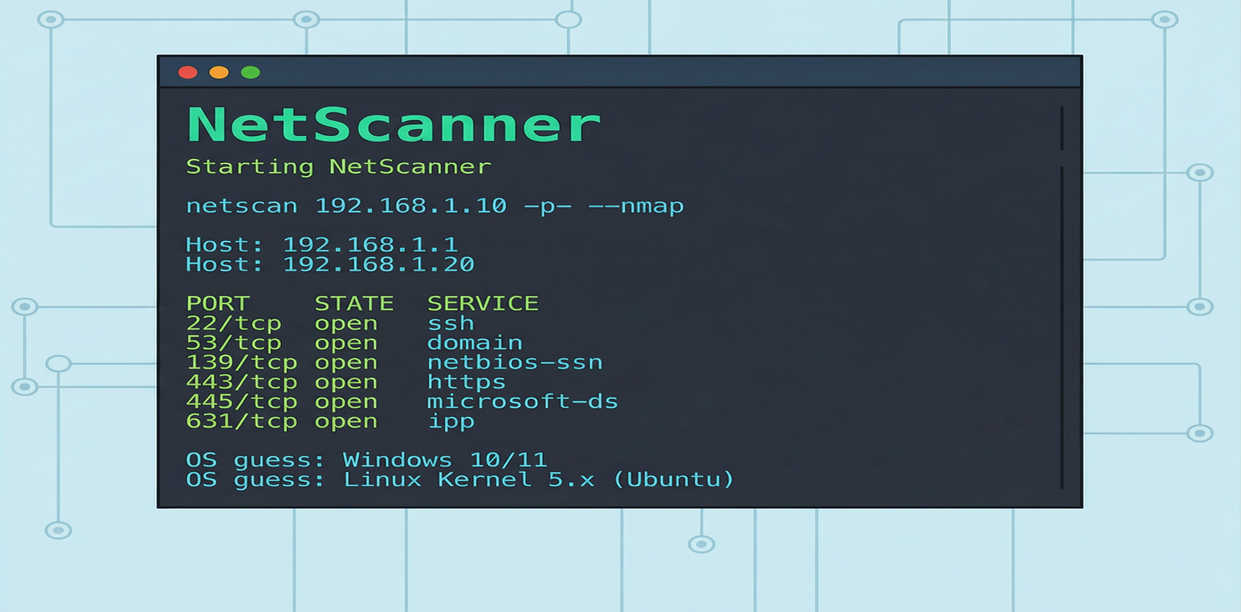Click the 631/tcp port entry
The image size is (1241, 612).
coord(242,421)
